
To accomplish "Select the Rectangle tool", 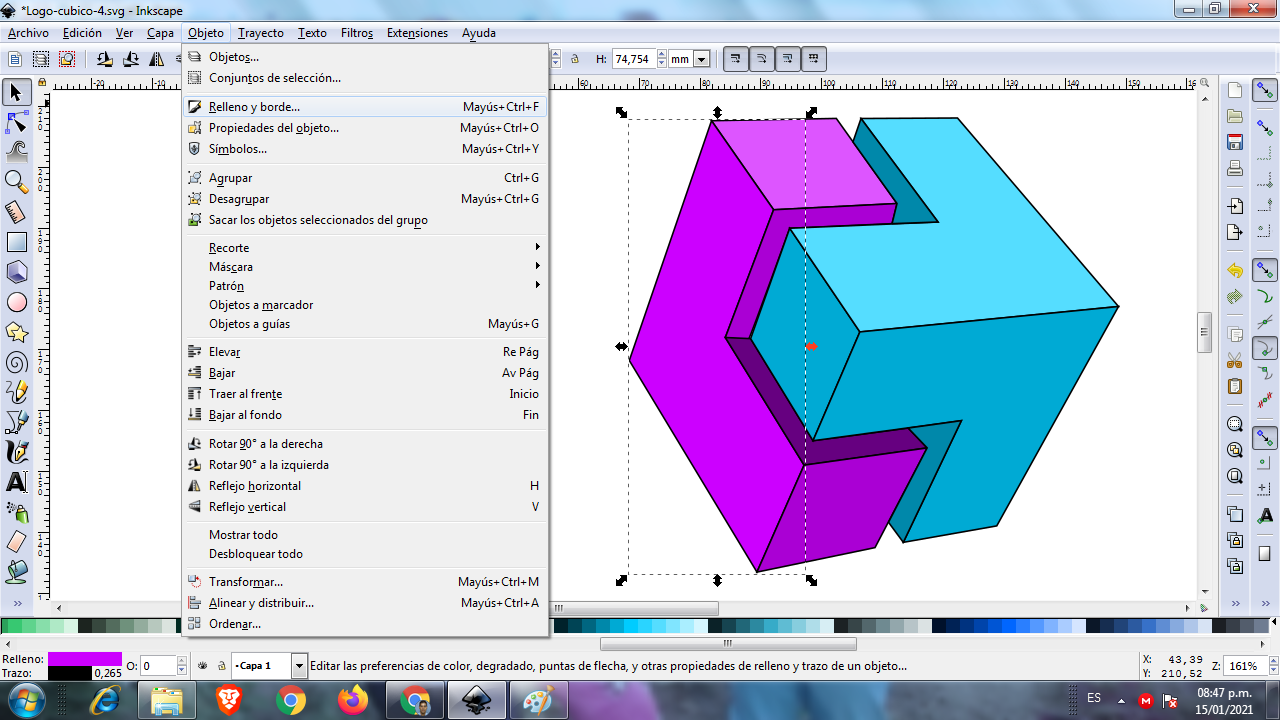I will tap(16, 242).
